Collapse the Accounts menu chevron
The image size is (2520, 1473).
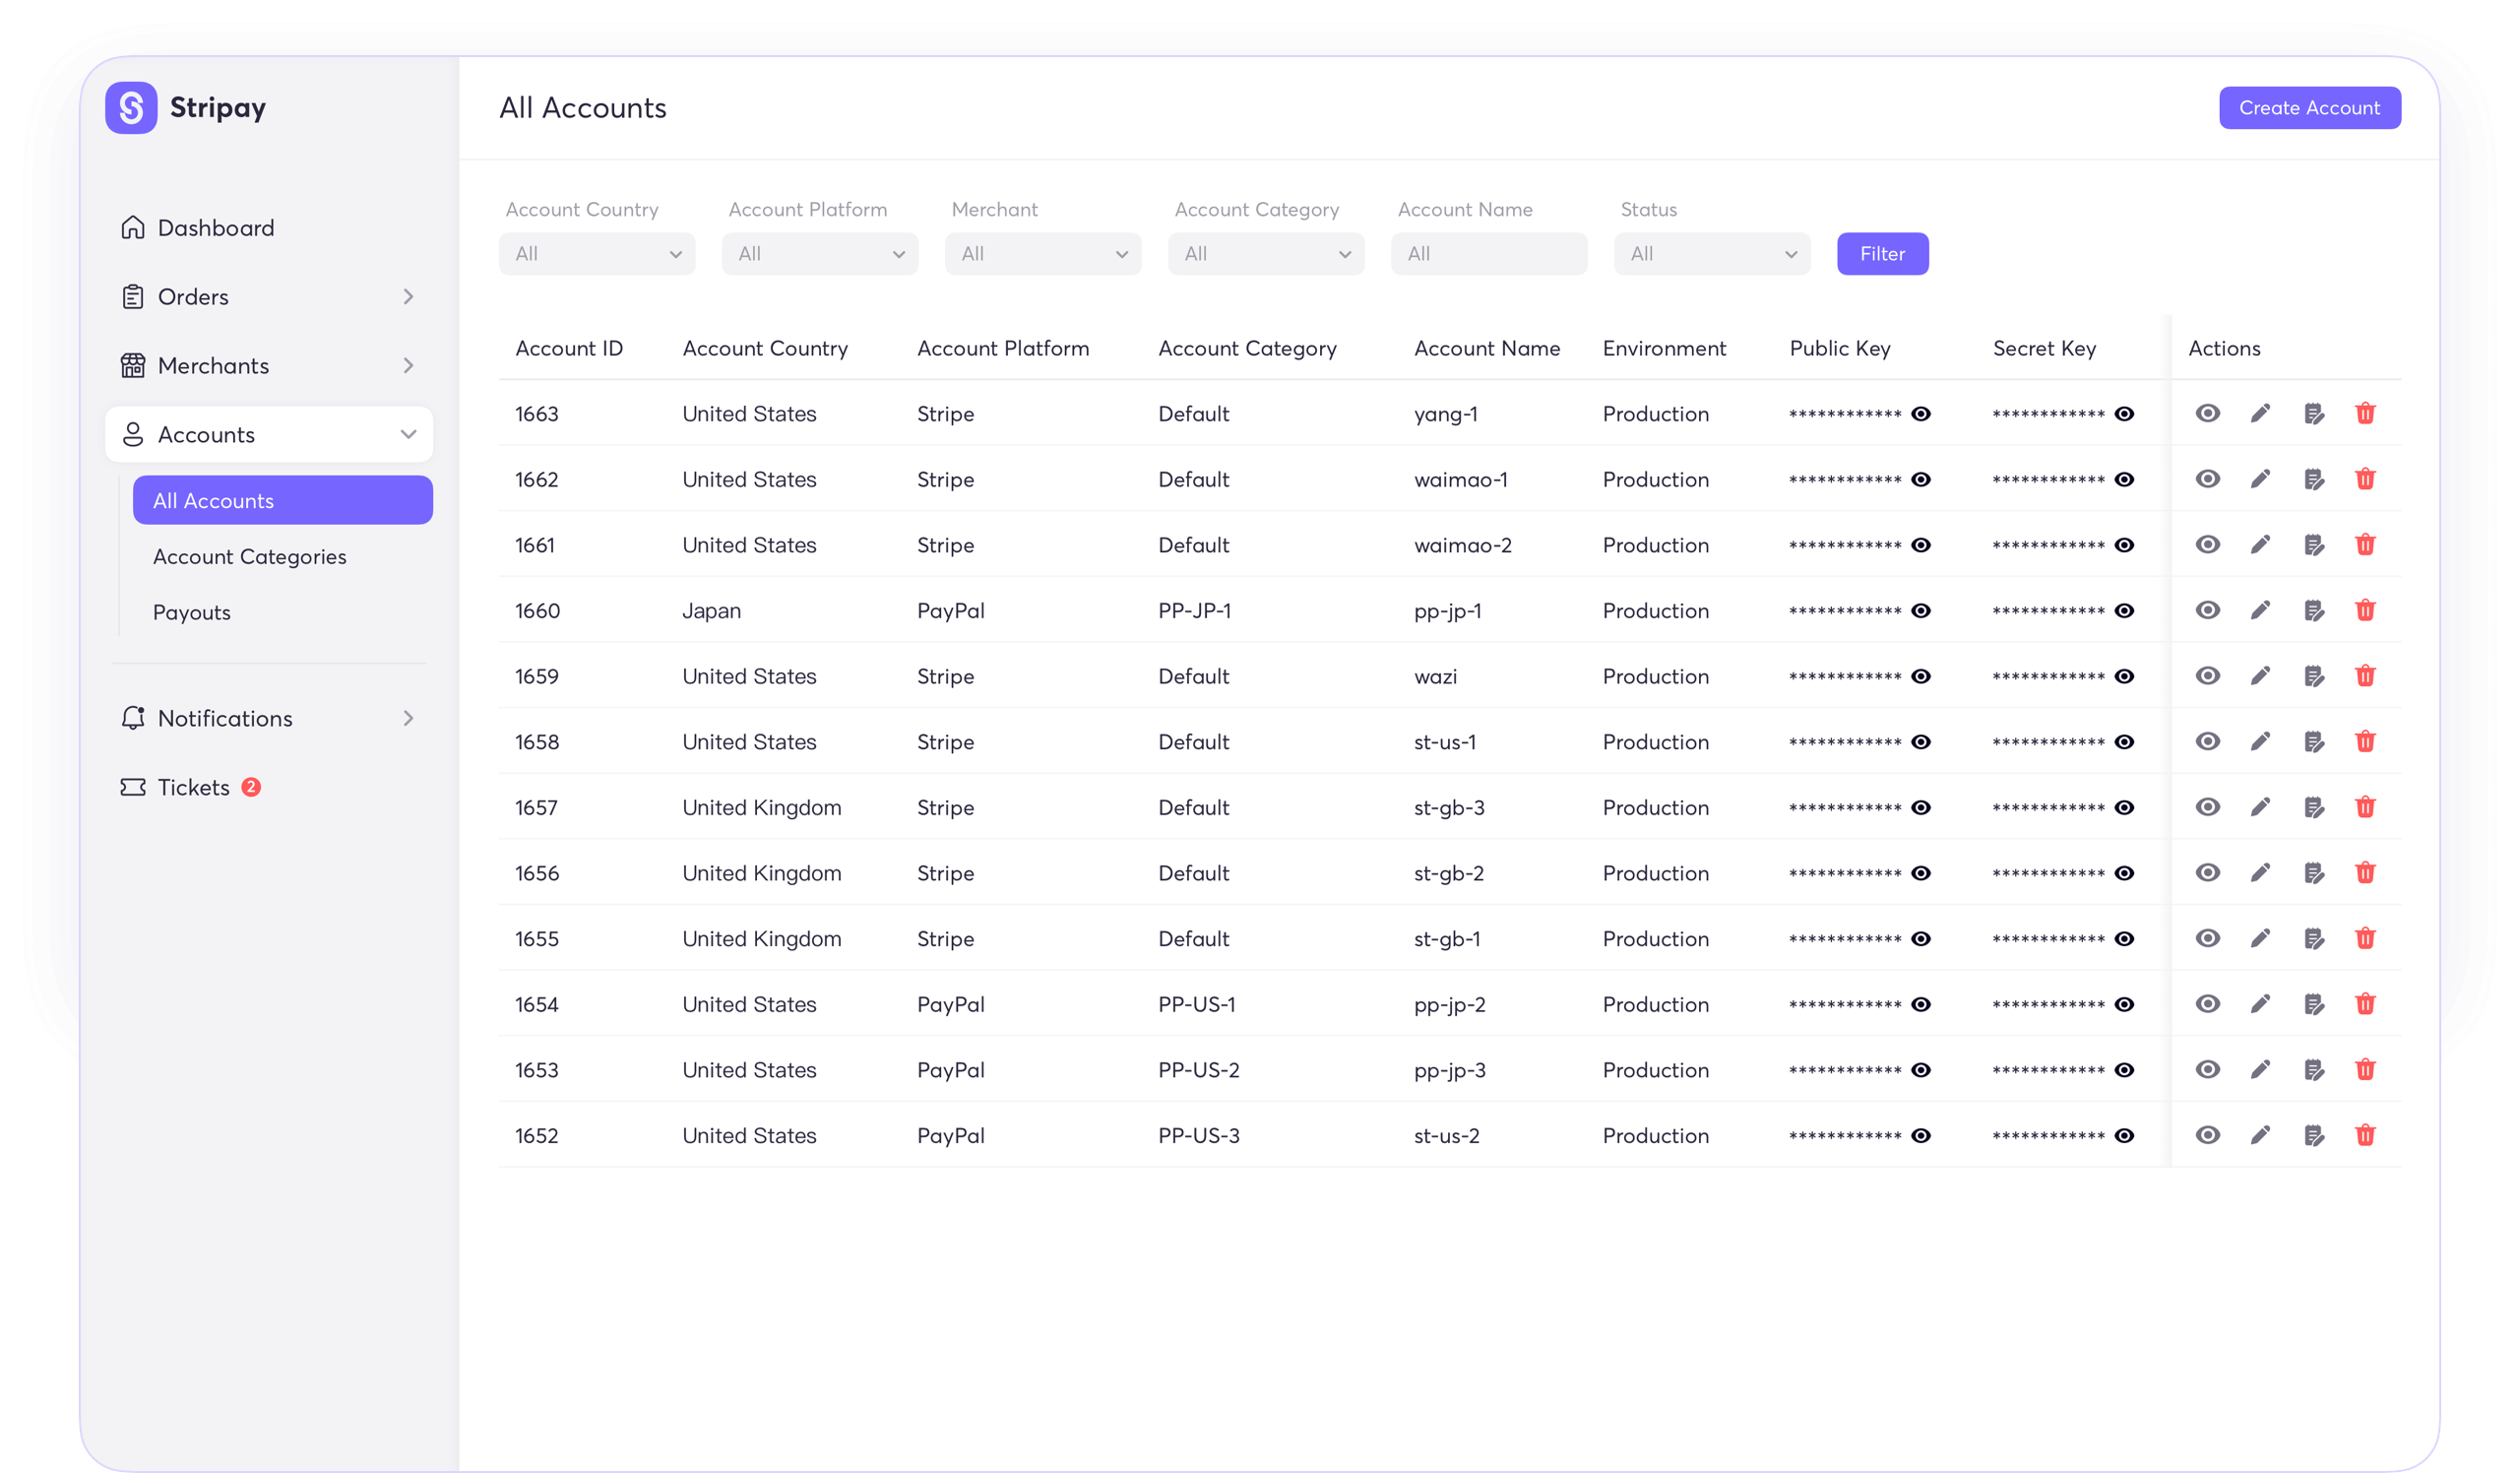coord(408,434)
